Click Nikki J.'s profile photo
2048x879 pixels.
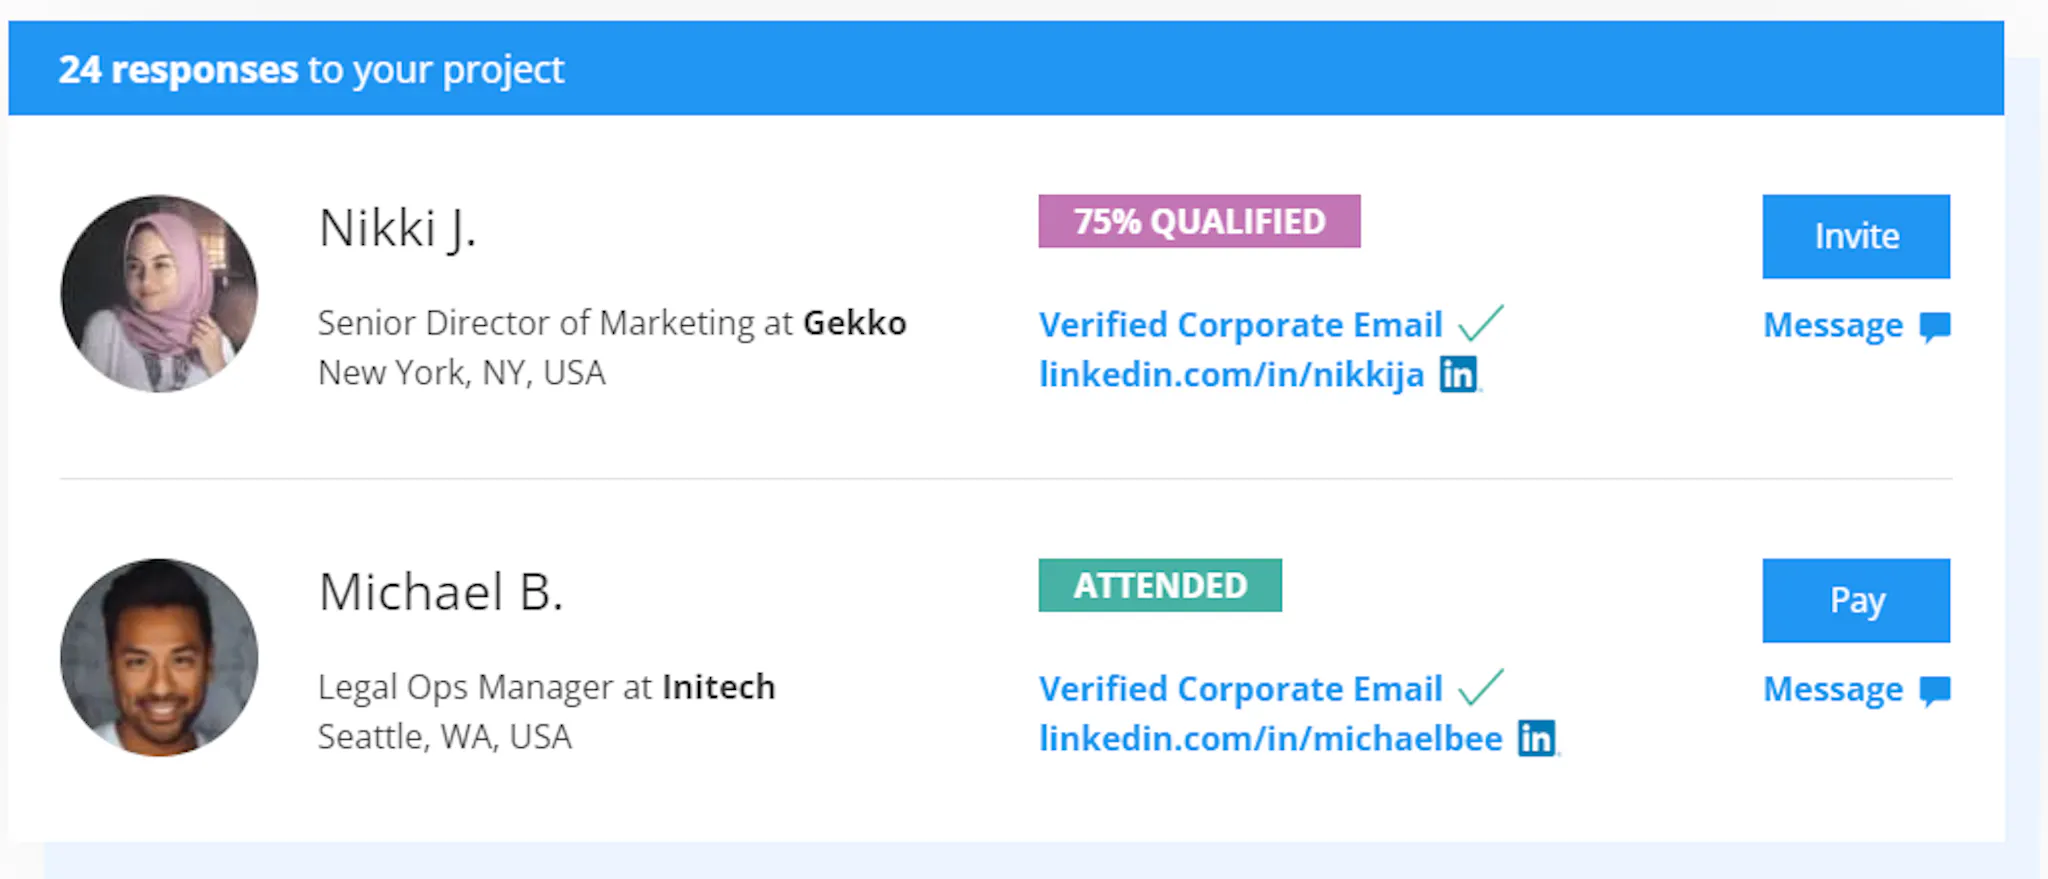click(159, 293)
